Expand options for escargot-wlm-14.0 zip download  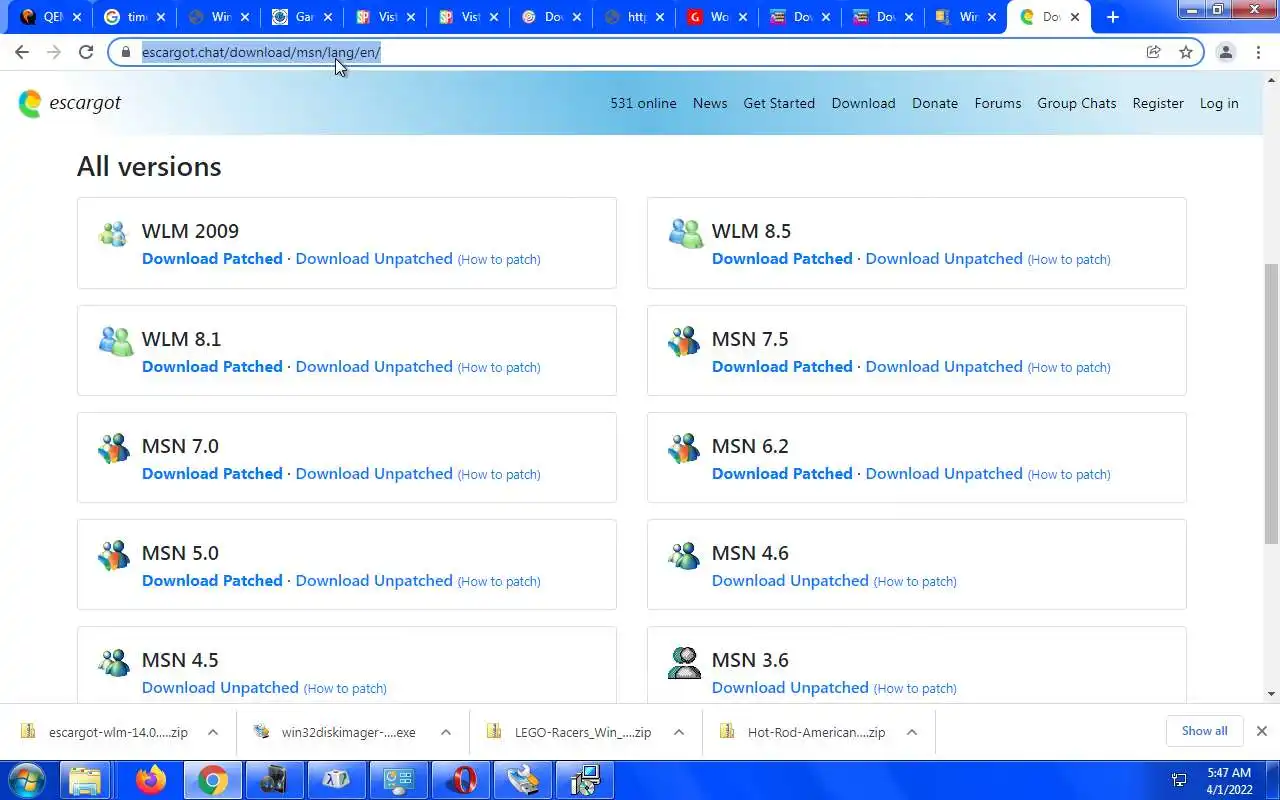tap(213, 732)
